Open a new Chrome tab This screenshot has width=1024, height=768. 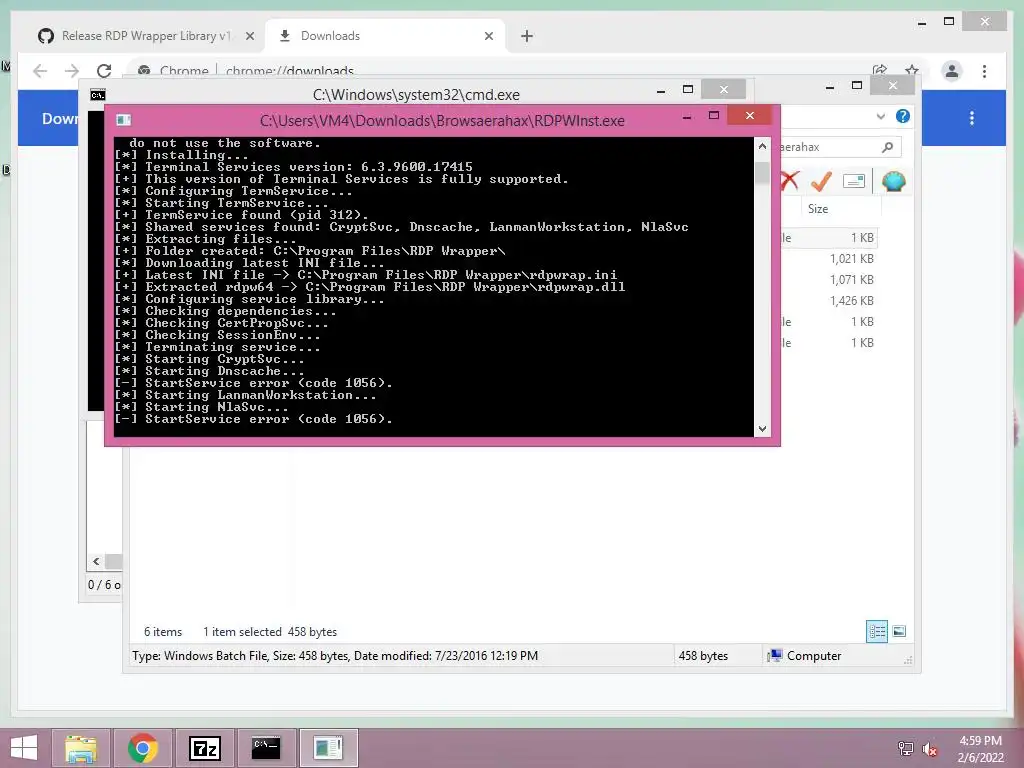527,36
